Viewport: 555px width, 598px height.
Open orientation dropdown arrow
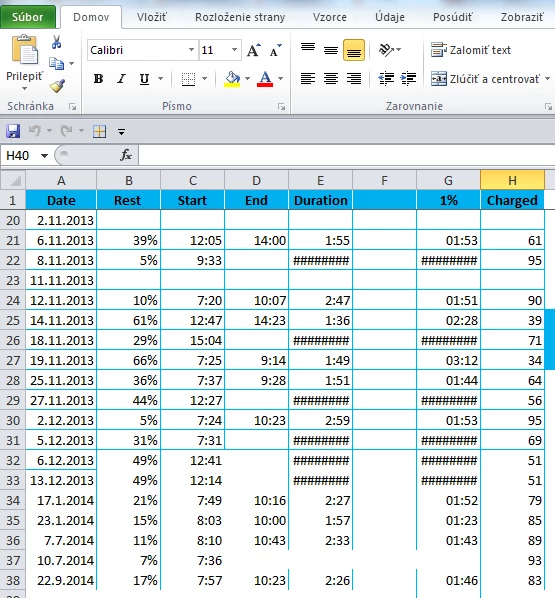[x=399, y=50]
